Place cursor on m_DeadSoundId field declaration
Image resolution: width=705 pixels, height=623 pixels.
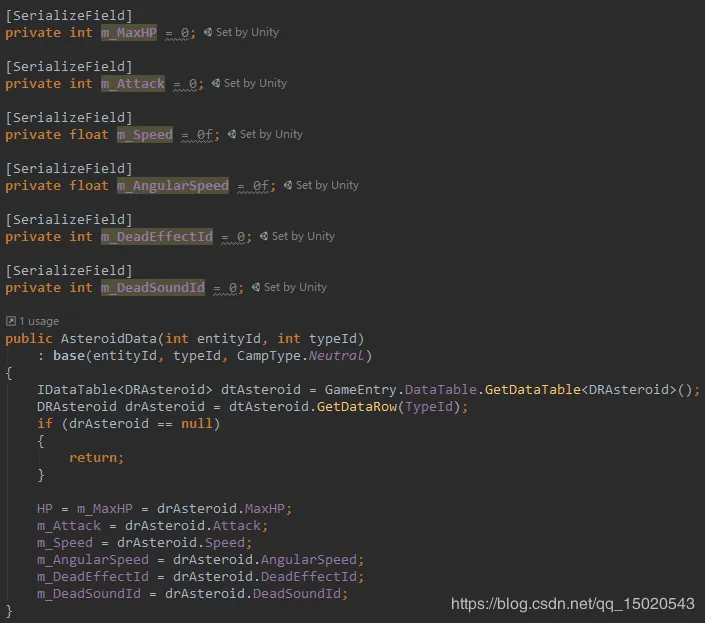pos(153,288)
